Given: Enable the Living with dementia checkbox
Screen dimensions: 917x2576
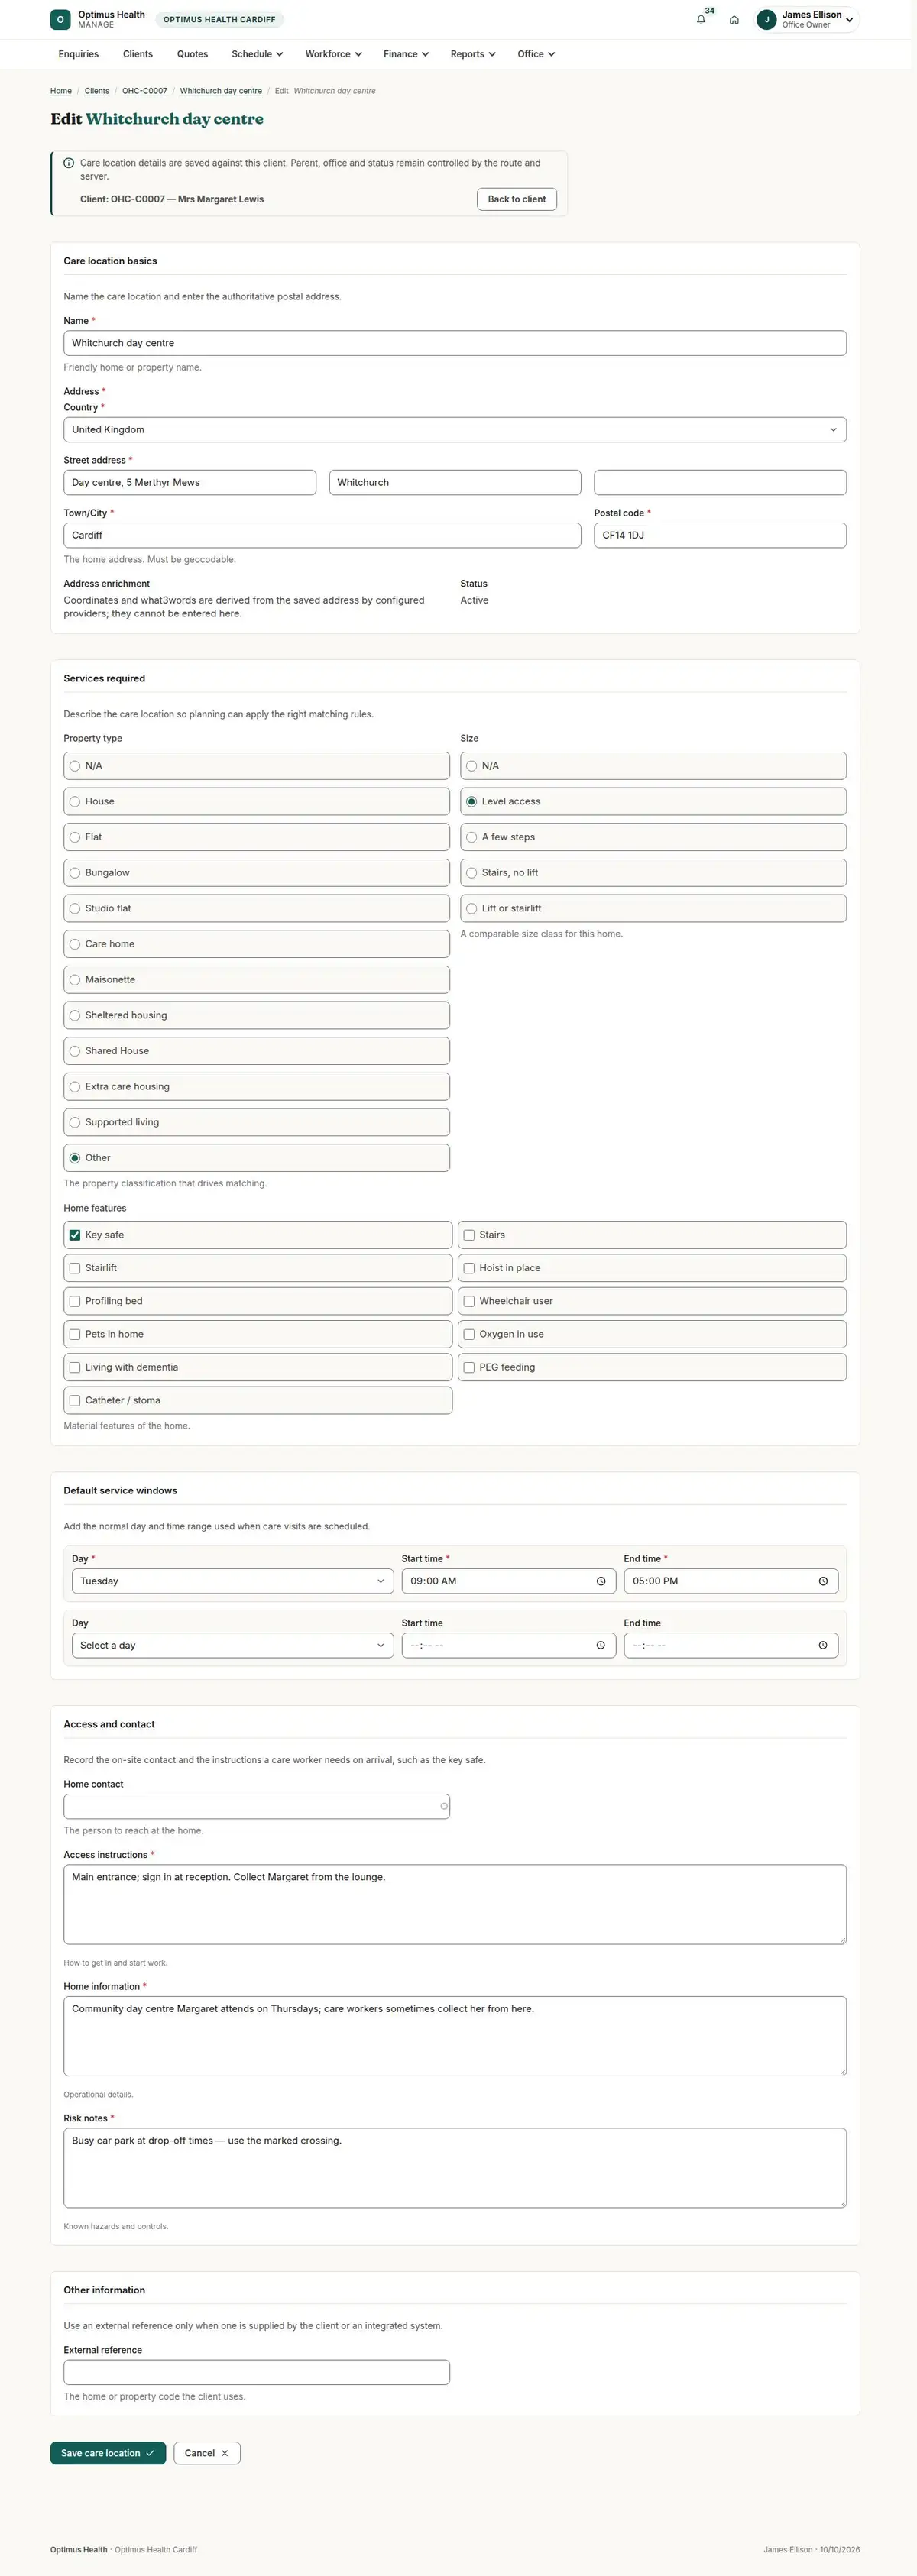Looking at the screenshot, I should pyautogui.click(x=75, y=1367).
